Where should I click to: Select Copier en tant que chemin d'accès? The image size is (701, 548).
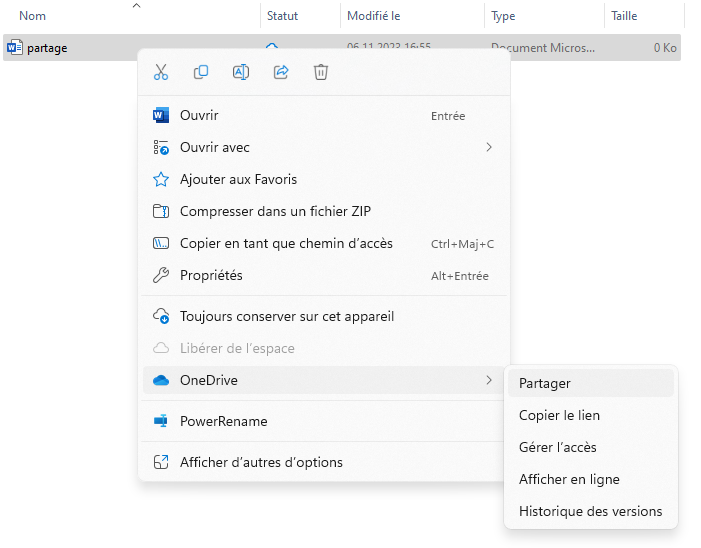click(286, 244)
